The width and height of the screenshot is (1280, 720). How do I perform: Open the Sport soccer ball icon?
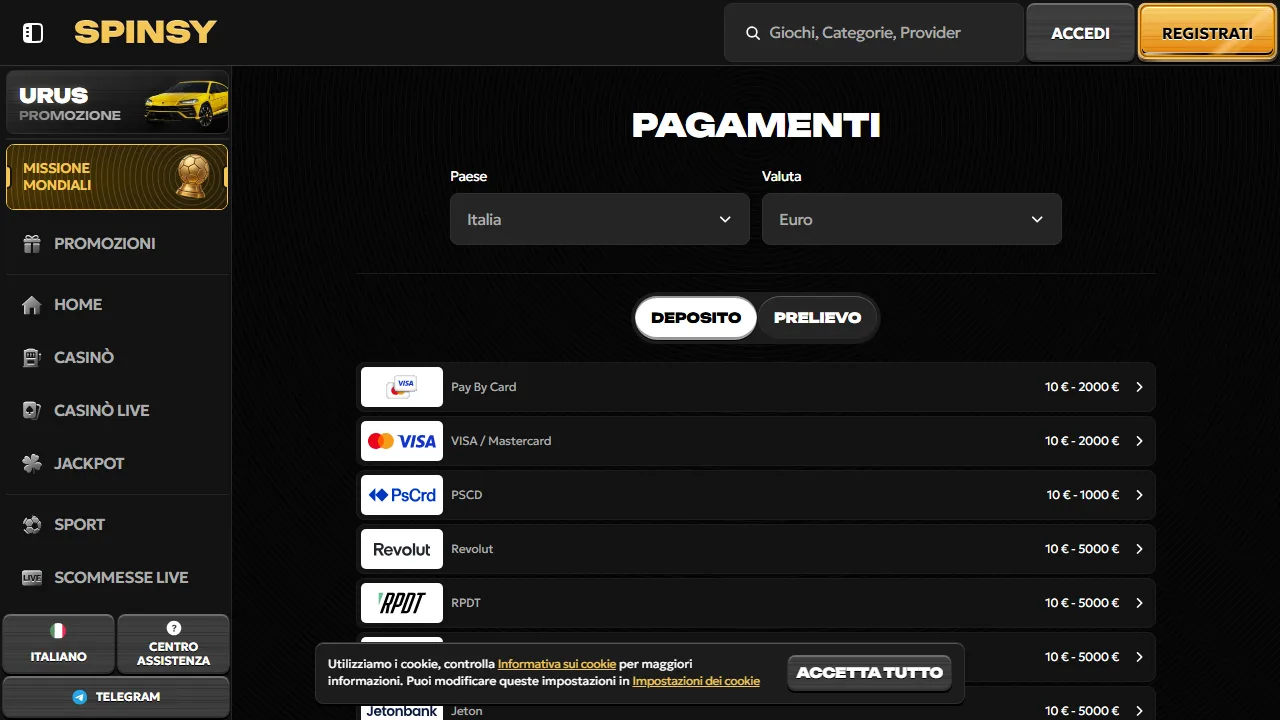[32, 524]
